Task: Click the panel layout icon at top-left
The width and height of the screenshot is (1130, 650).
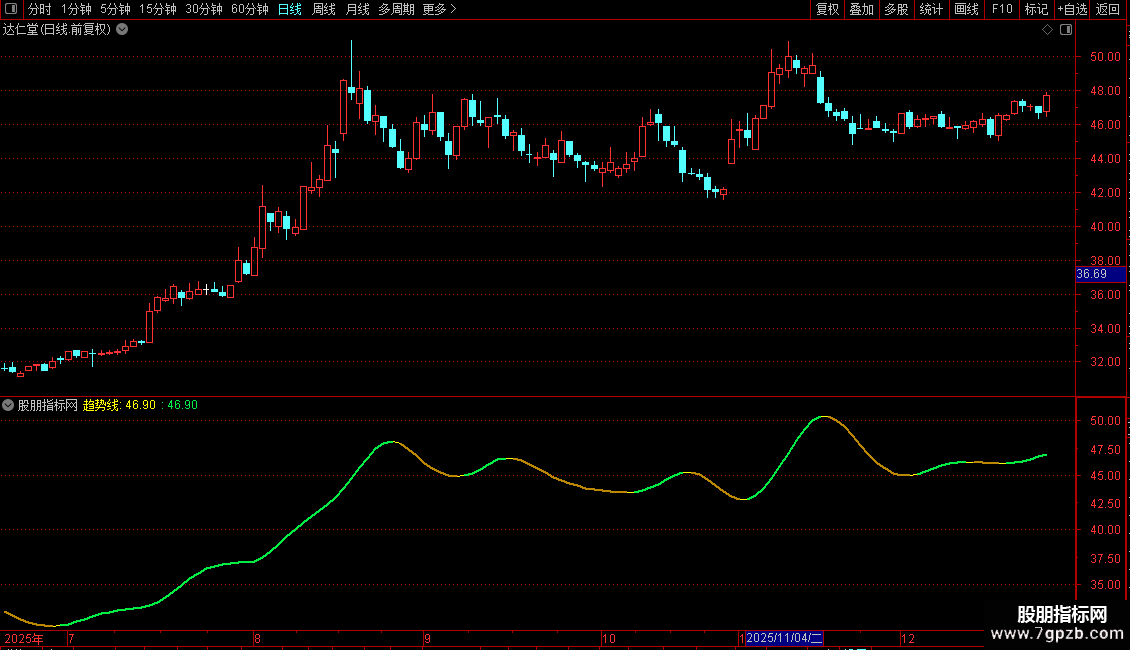Action: click(11, 9)
